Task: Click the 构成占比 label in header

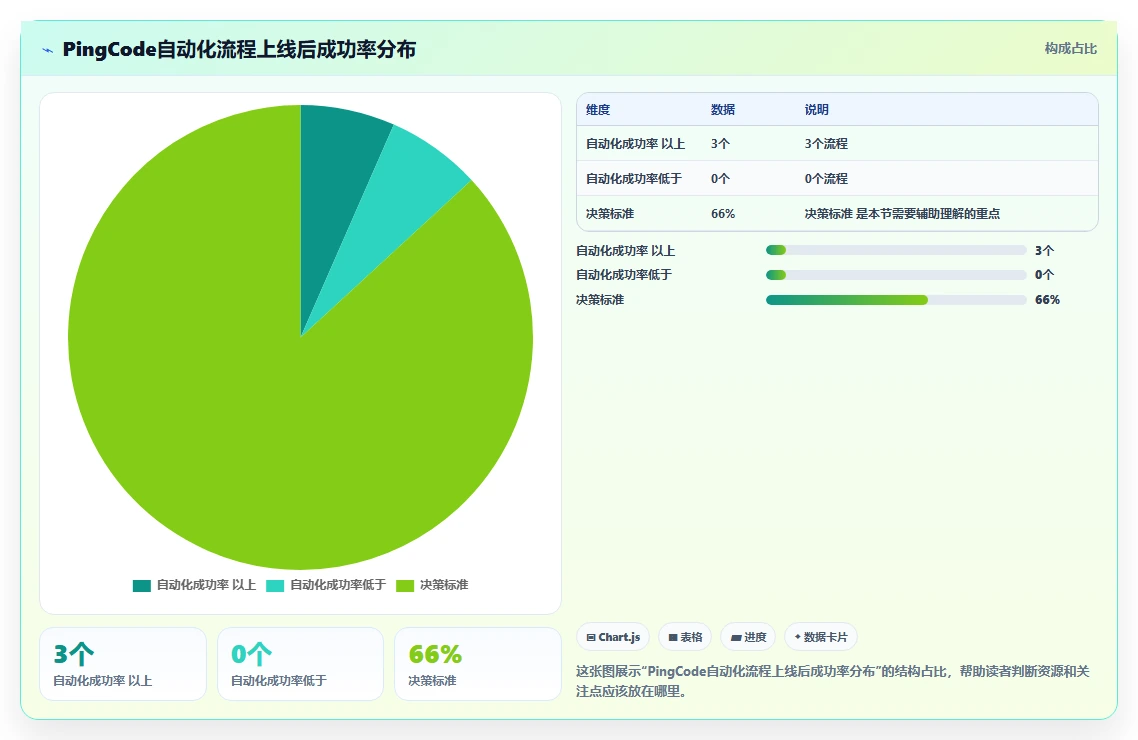Action: pos(1071,49)
